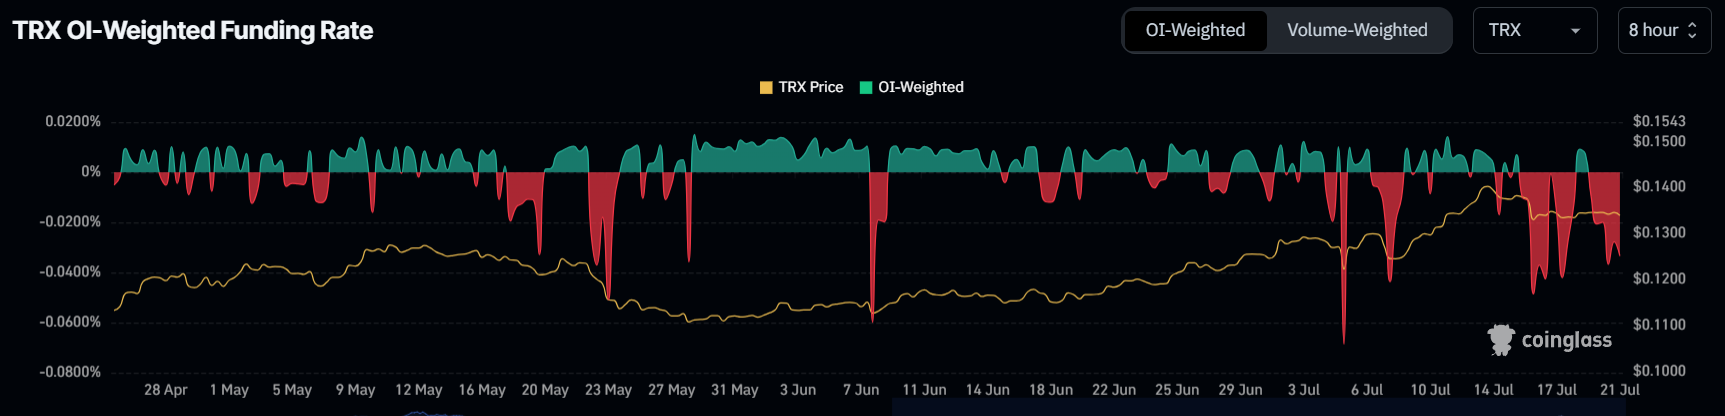The width and height of the screenshot is (1725, 416).
Task: Click the 10 Jul date axis label
Action: click(1430, 390)
